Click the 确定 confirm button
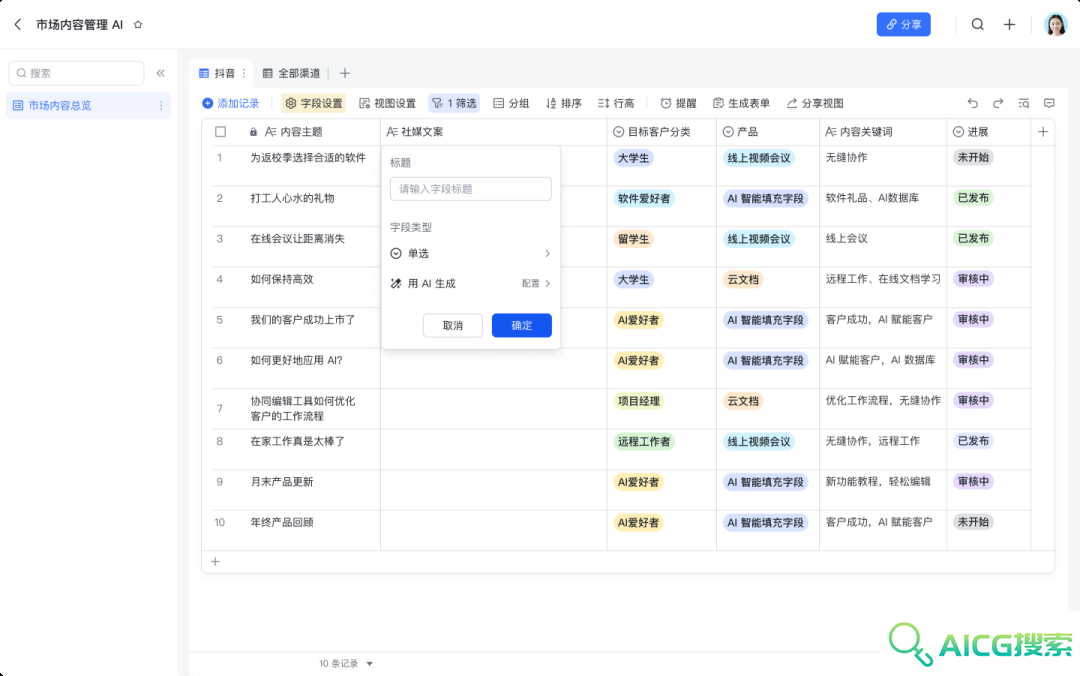 pyautogui.click(x=521, y=325)
